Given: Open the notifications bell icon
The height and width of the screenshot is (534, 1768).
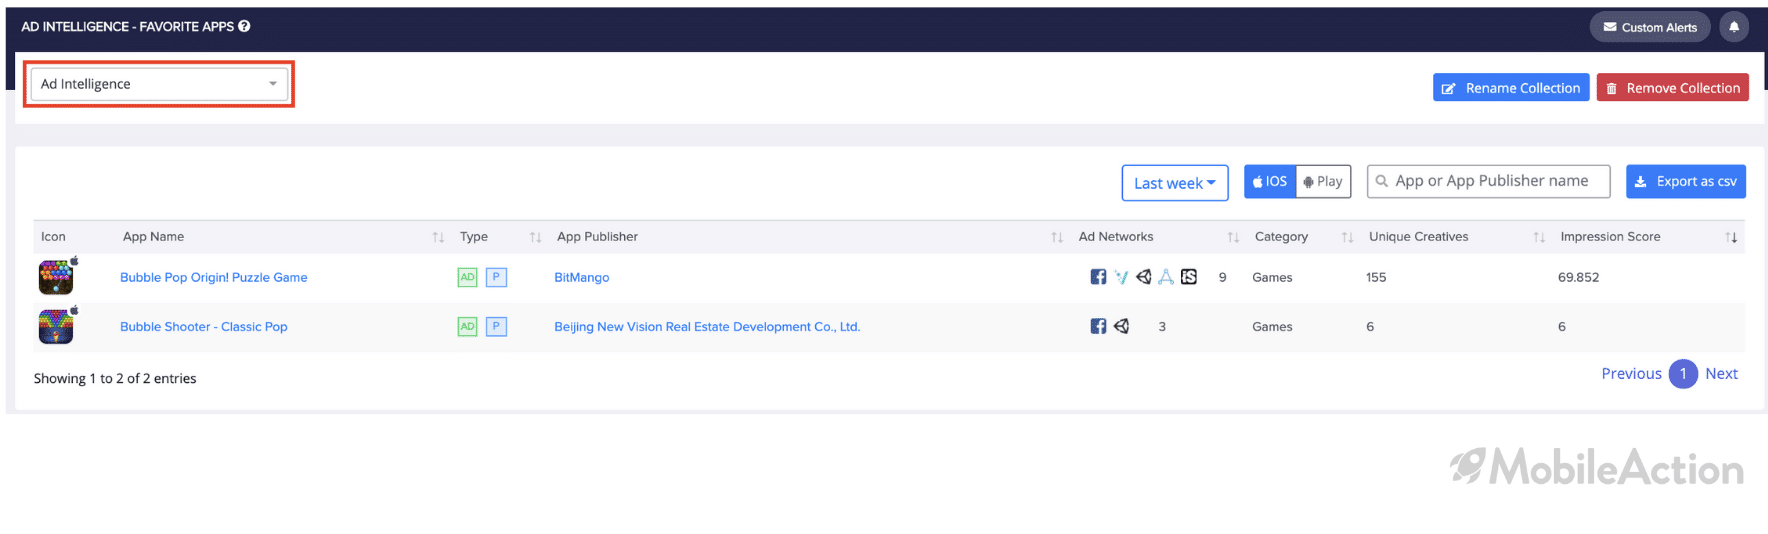Looking at the screenshot, I should (1734, 27).
